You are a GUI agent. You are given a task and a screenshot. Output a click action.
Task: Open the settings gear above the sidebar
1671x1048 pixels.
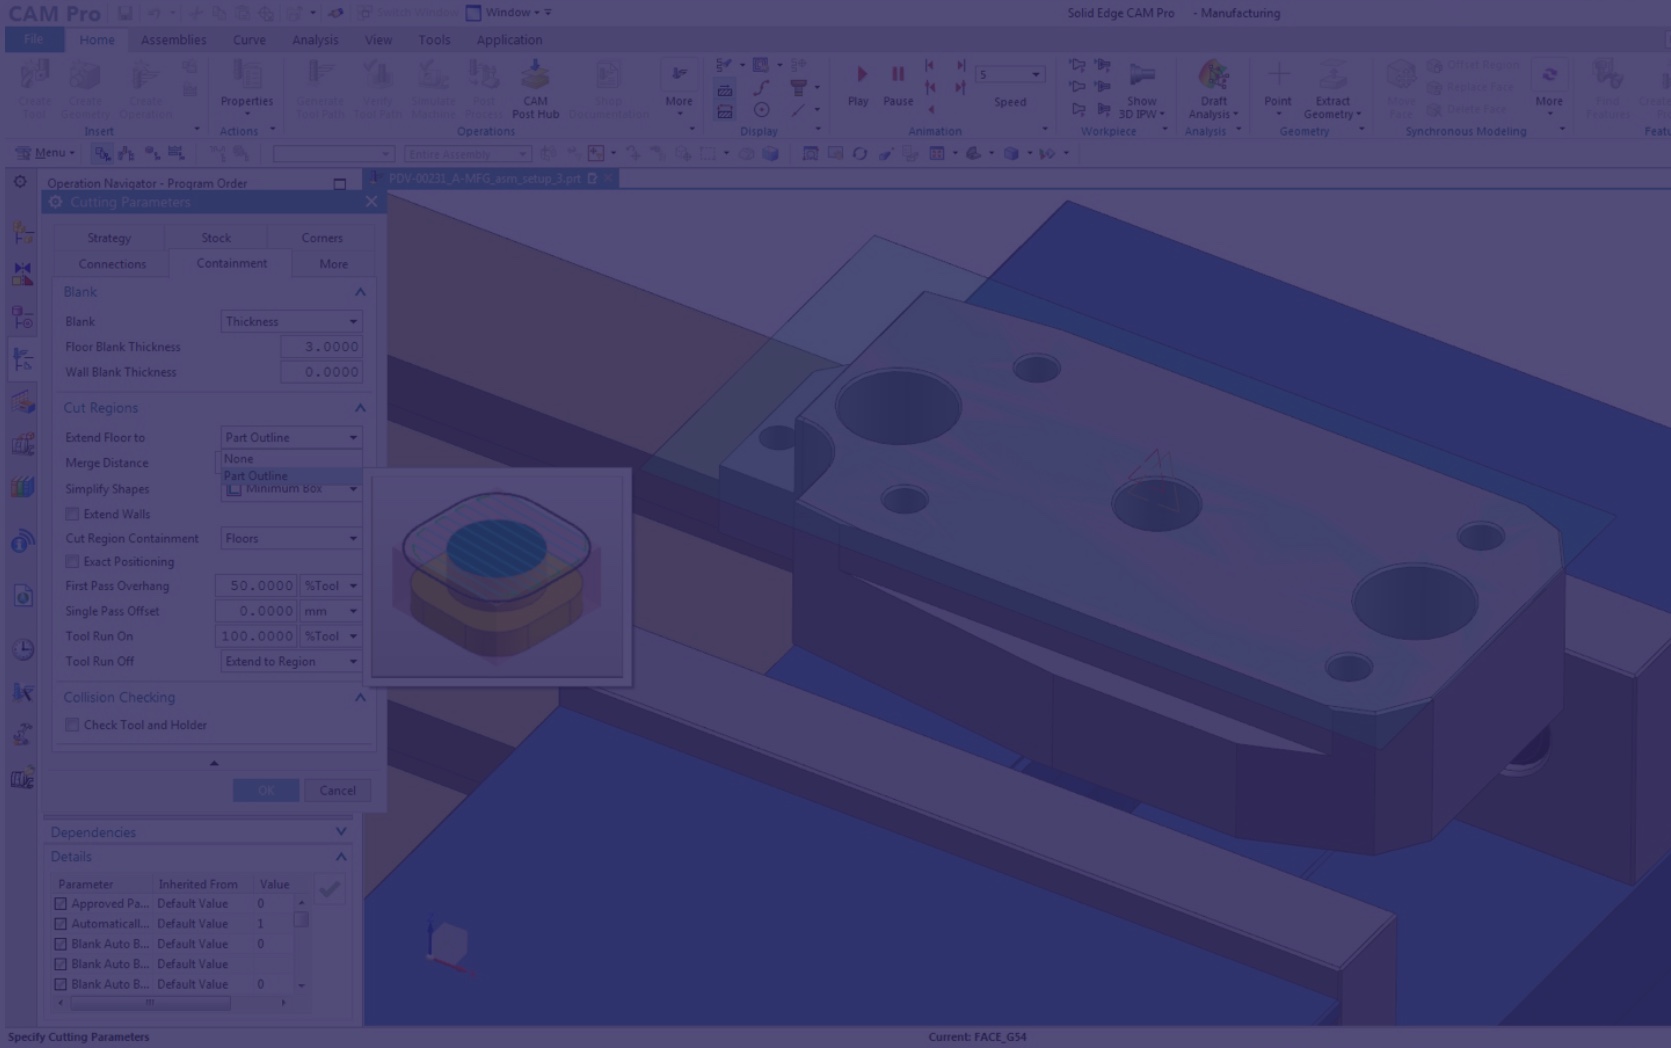20,182
